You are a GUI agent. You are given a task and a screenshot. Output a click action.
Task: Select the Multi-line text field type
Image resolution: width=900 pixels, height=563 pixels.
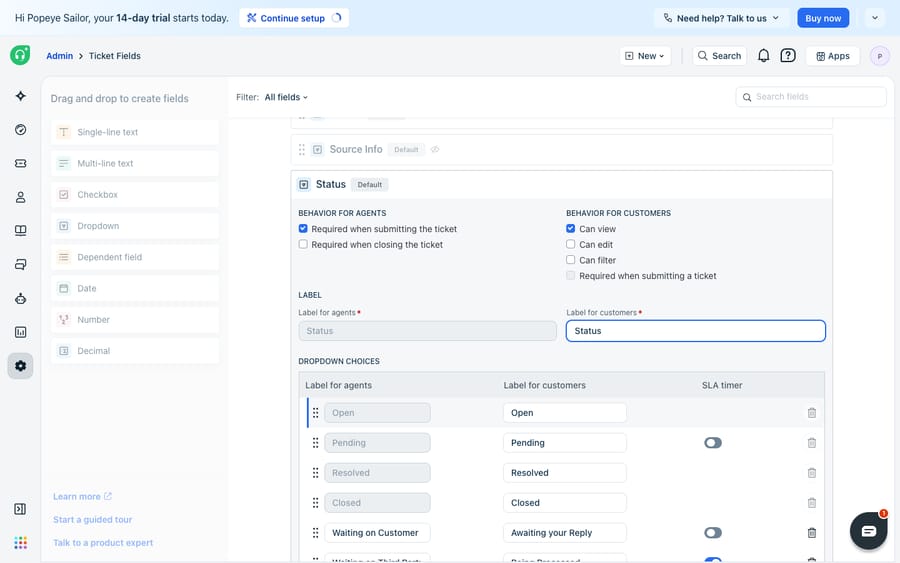135,164
